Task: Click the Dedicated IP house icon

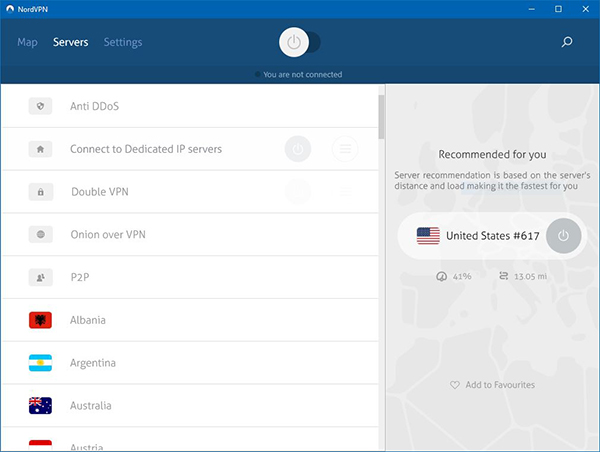Action: [x=40, y=149]
